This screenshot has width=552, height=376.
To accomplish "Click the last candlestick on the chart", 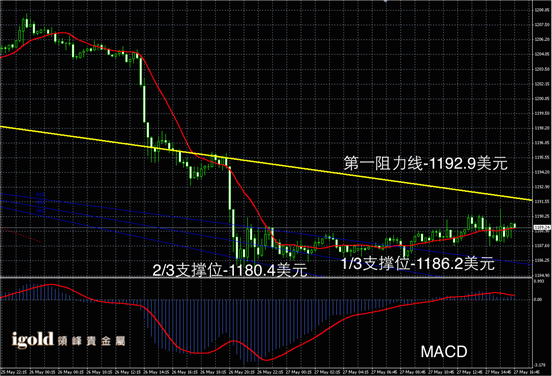I will tap(515, 225).
